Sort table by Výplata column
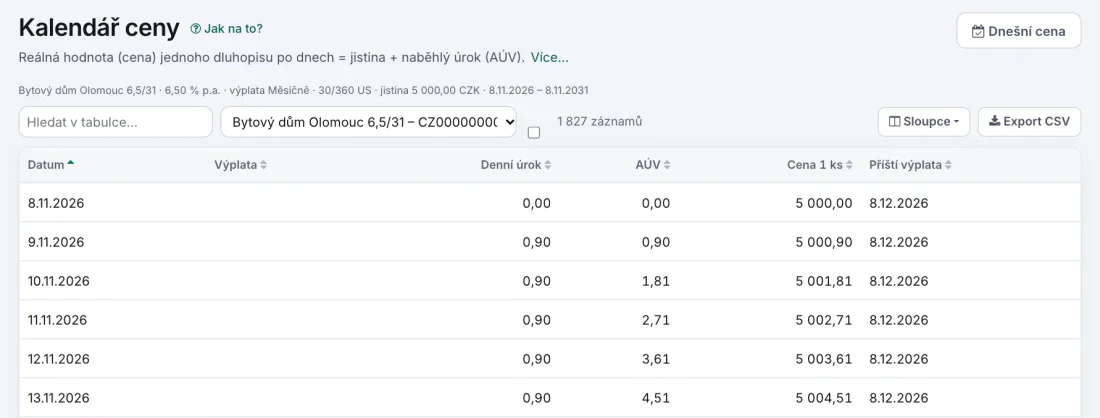Image resolution: width=1100 pixels, height=418 pixels. (241, 165)
